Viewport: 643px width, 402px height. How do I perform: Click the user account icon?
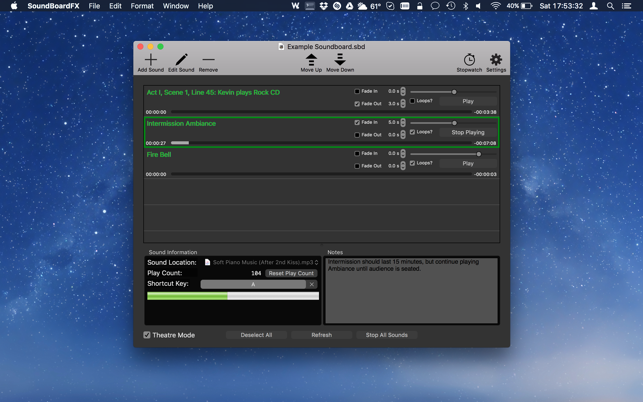(x=593, y=6)
